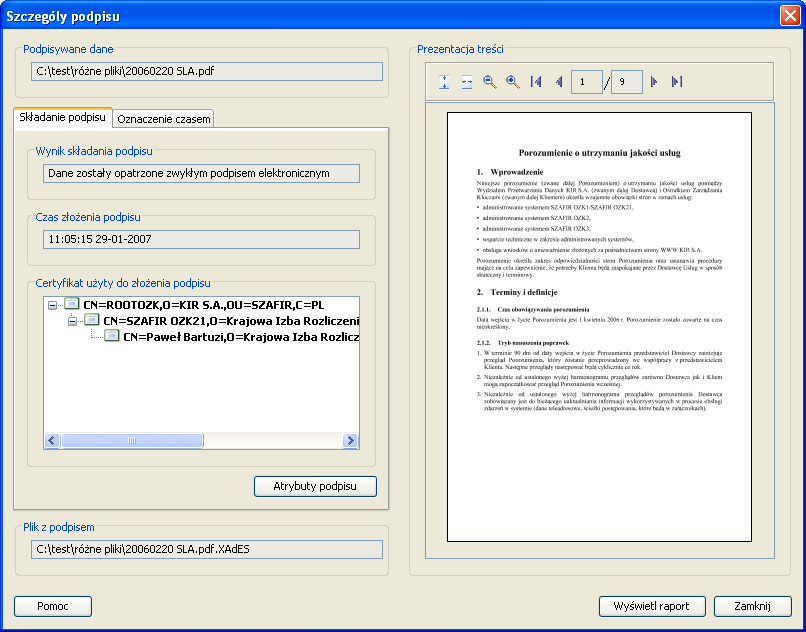Open Atrybuty podpisu
Screen dimensions: 806x632
[315, 486]
